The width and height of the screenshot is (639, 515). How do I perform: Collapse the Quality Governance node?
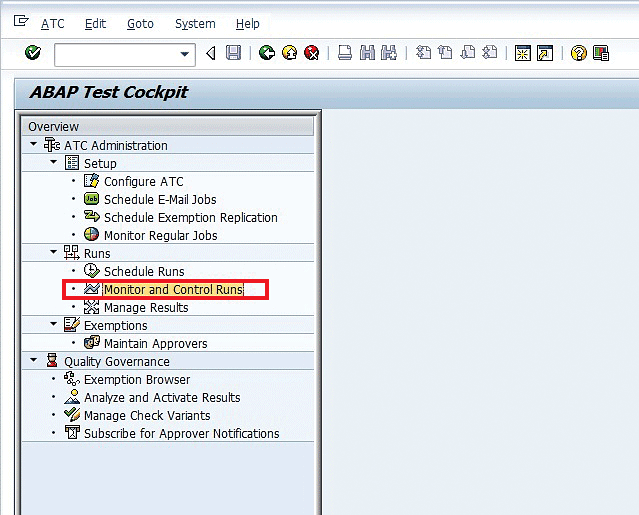point(34,361)
